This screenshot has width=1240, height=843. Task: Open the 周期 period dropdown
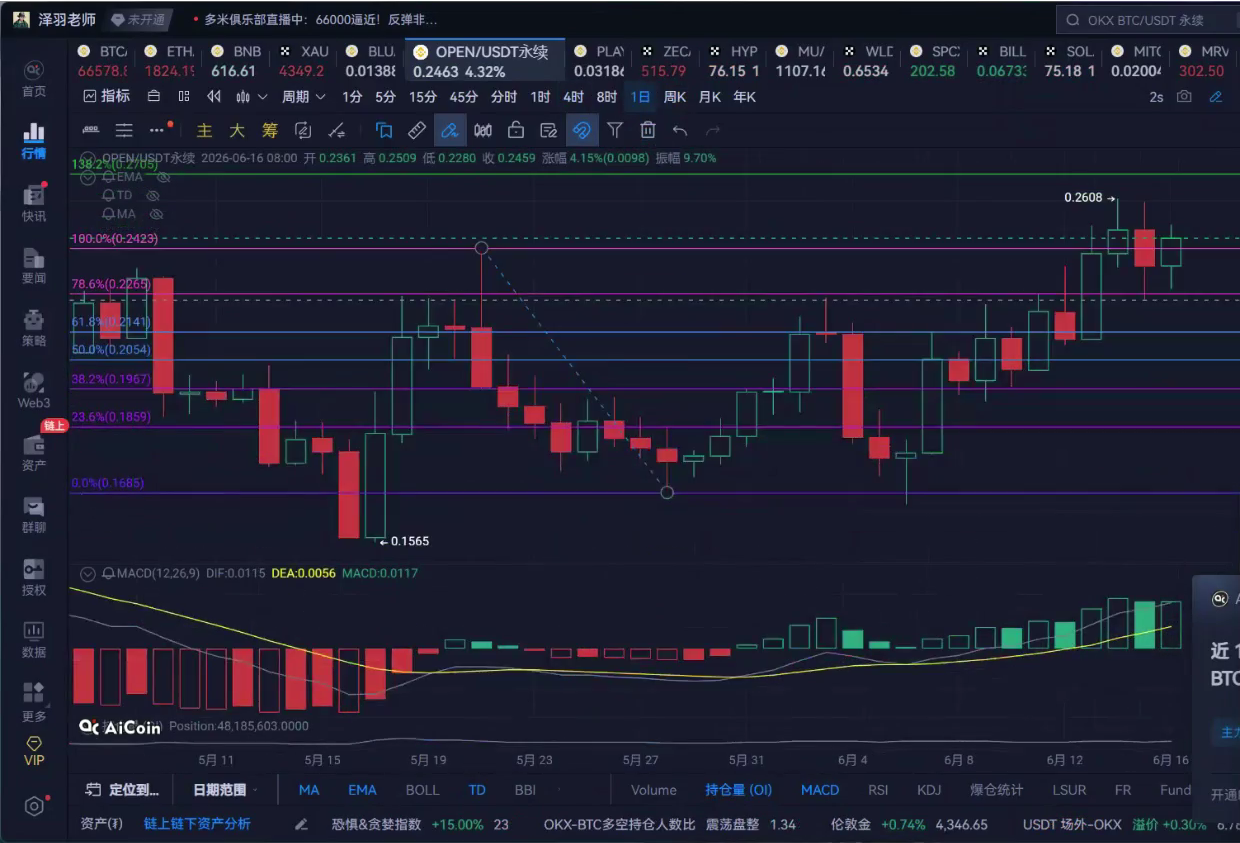pyautogui.click(x=304, y=97)
